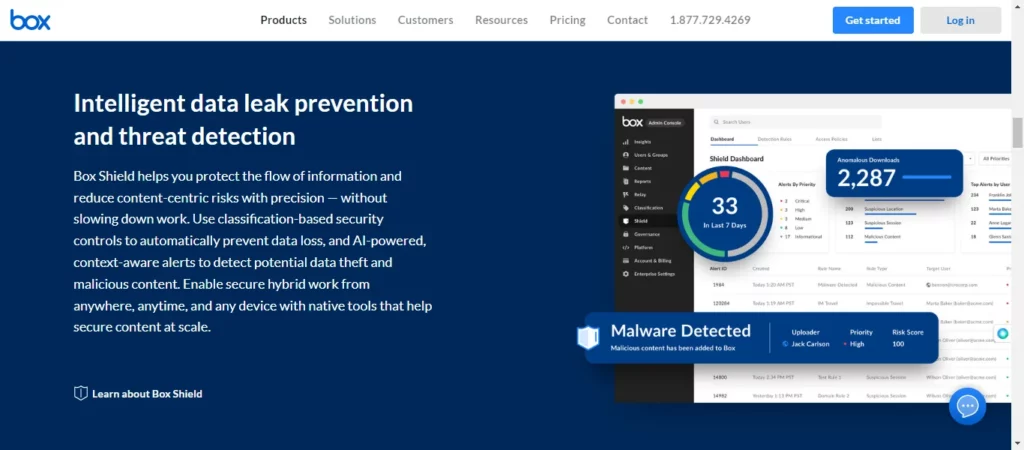Open the Solutions menu
Image resolution: width=1024 pixels, height=450 pixels.
(x=352, y=20)
